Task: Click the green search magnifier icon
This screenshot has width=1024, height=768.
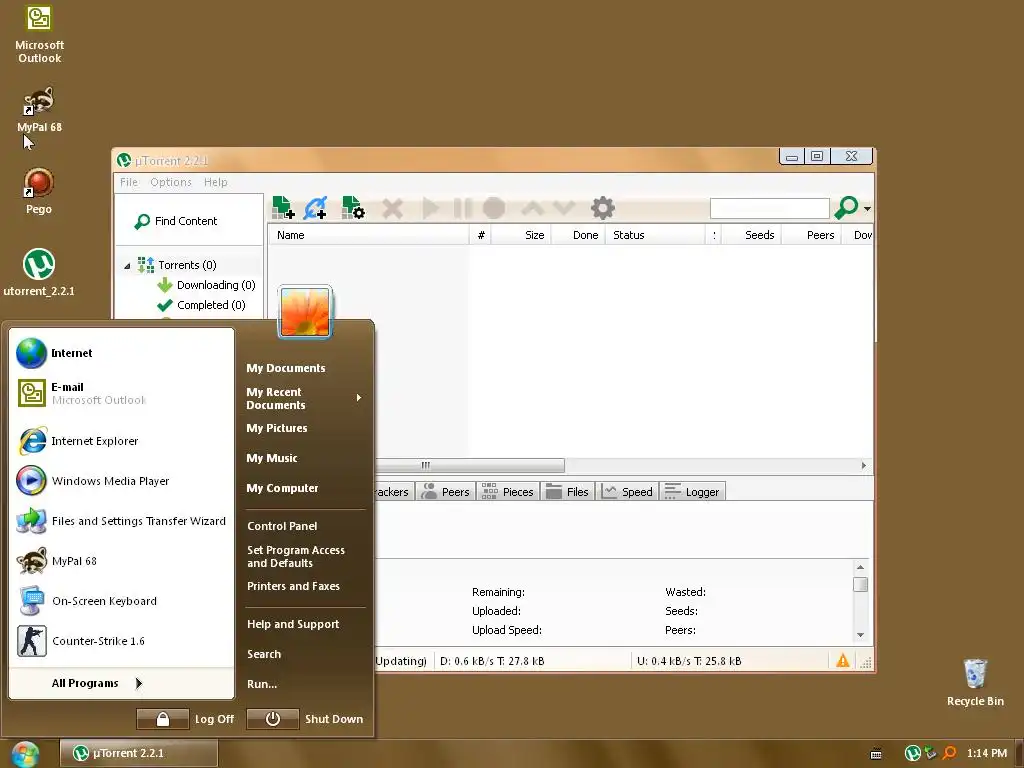Action: [846, 208]
